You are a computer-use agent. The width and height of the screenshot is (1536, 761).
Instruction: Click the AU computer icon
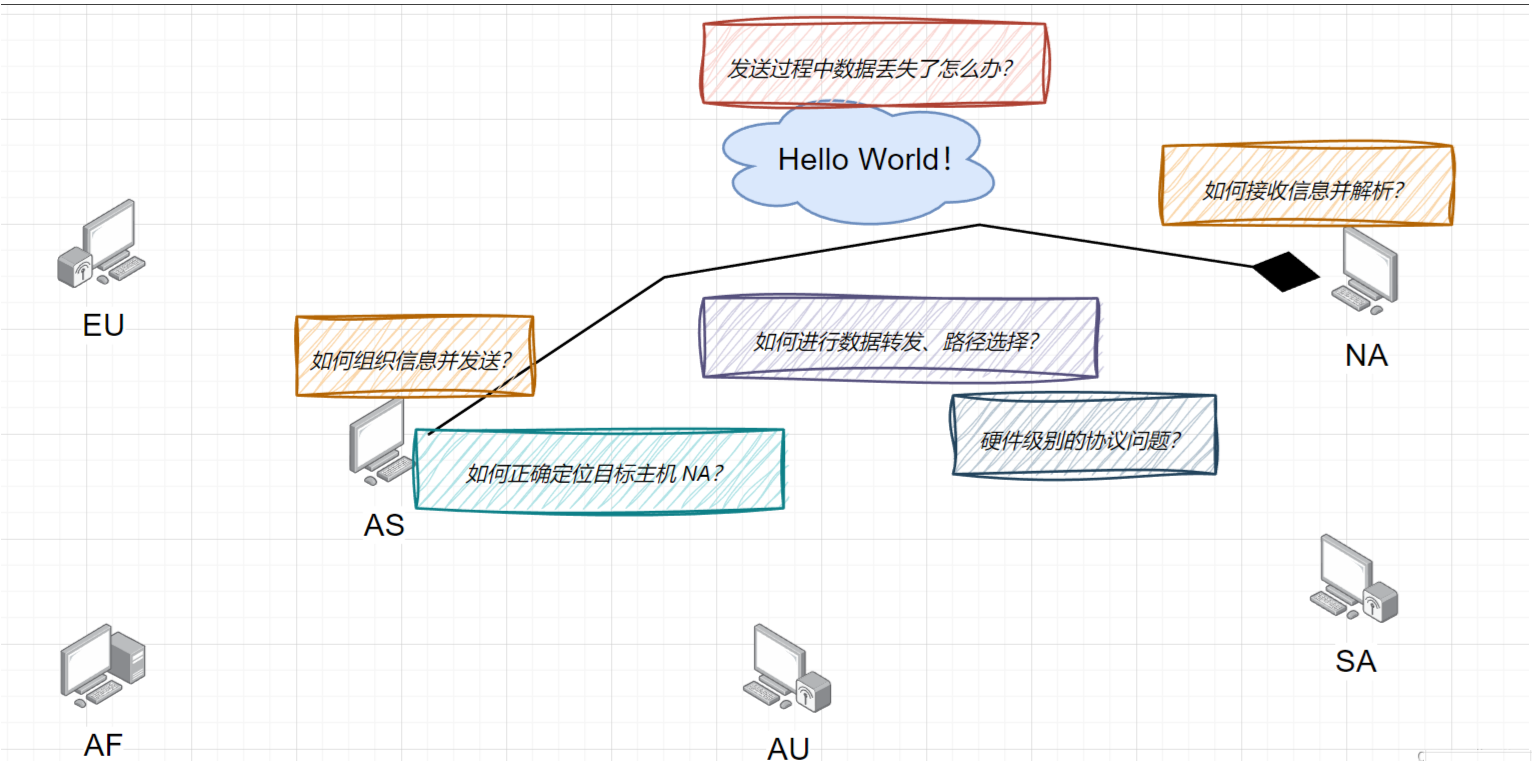point(787,668)
